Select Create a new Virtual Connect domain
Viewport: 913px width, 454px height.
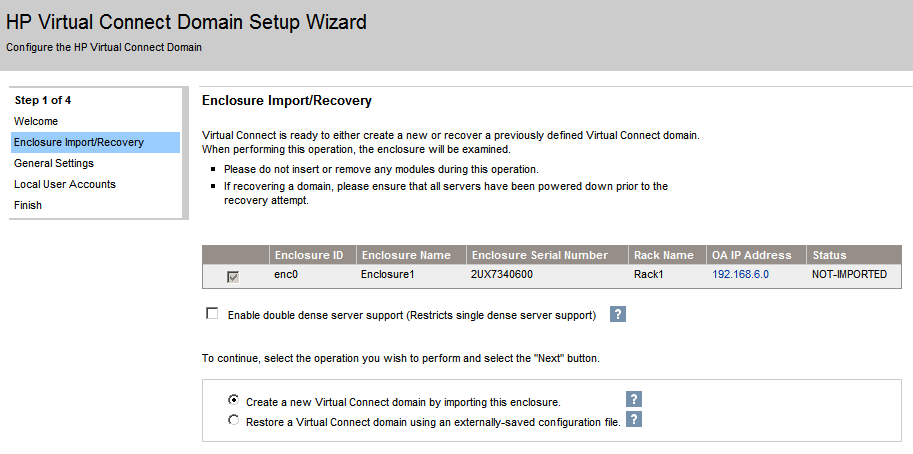[x=234, y=400]
